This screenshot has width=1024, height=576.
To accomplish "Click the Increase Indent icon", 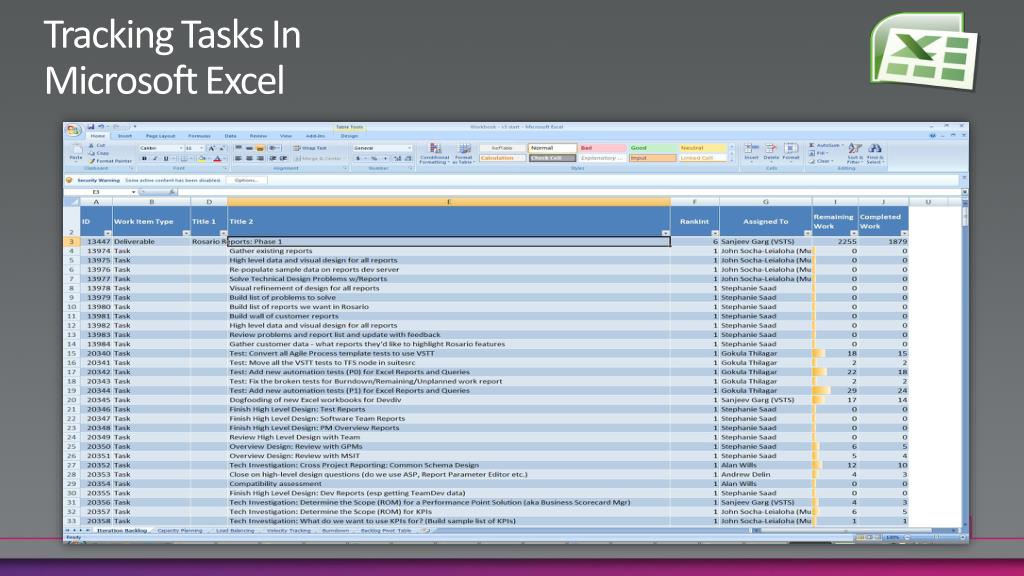I will (283, 159).
